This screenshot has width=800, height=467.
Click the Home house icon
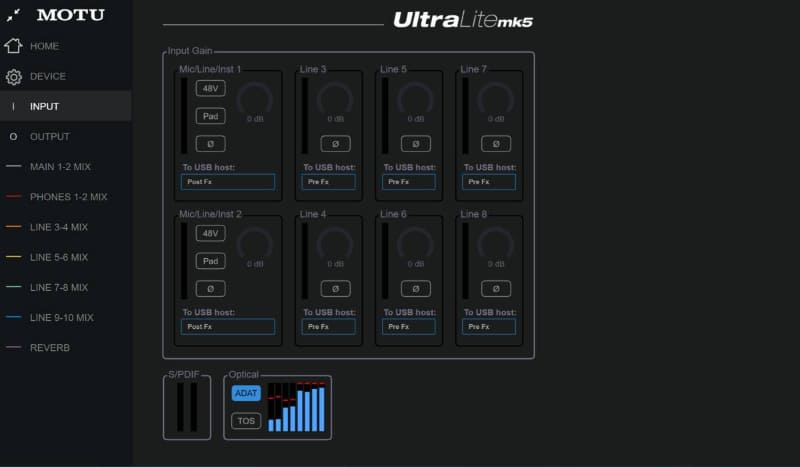(13, 46)
